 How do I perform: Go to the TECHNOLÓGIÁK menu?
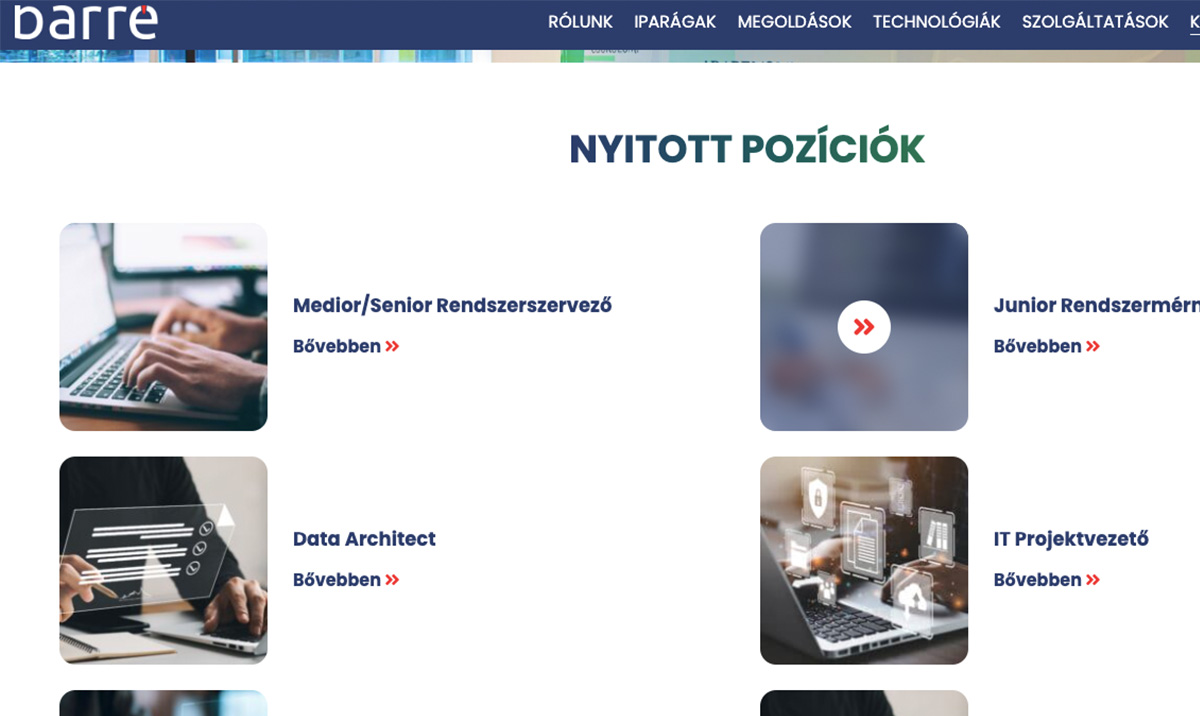pyautogui.click(x=936, y=22)
